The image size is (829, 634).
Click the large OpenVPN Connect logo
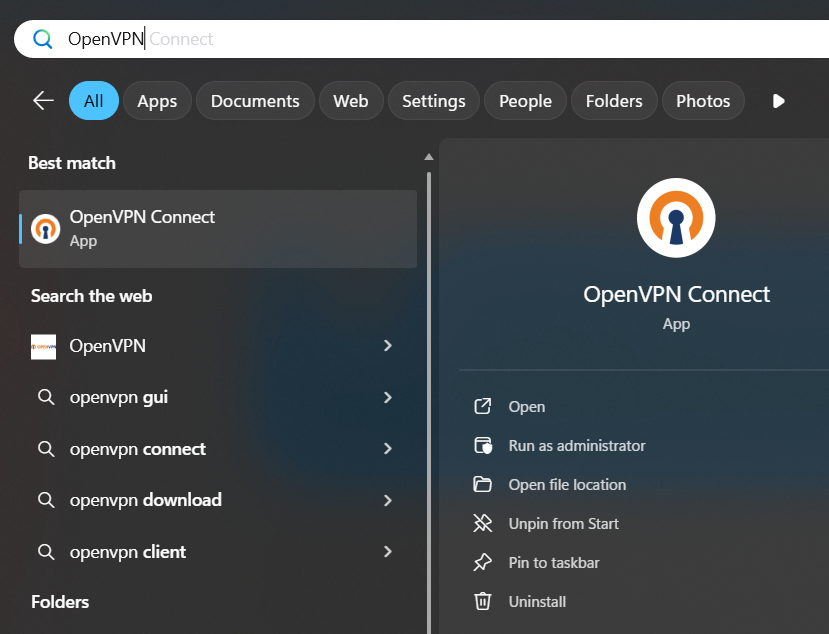click(676, 218)
